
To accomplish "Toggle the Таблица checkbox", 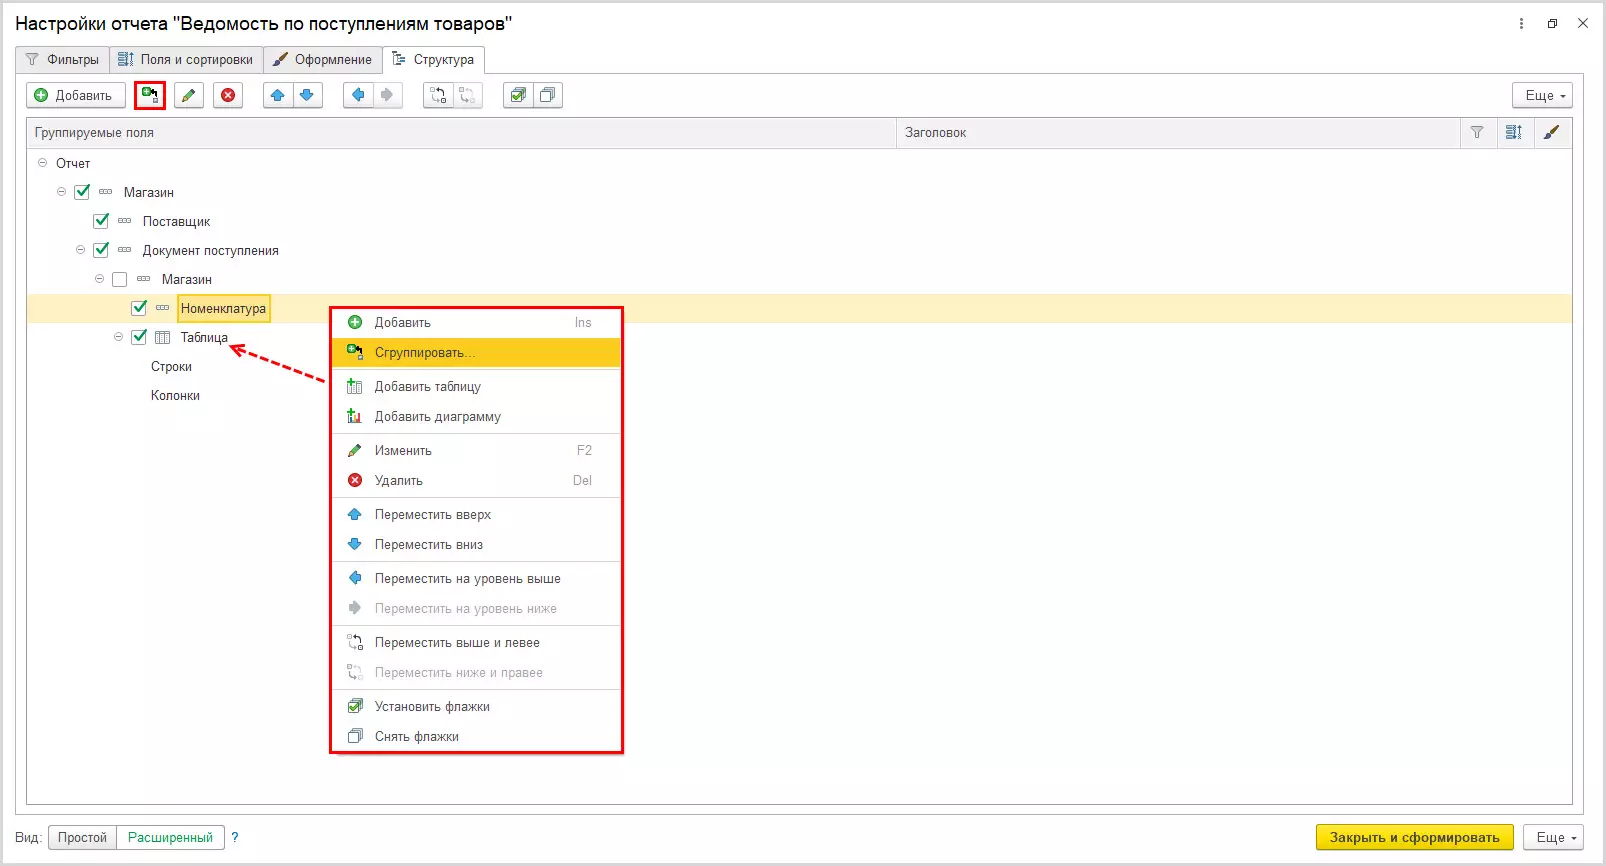I will [x=139, y=337].
